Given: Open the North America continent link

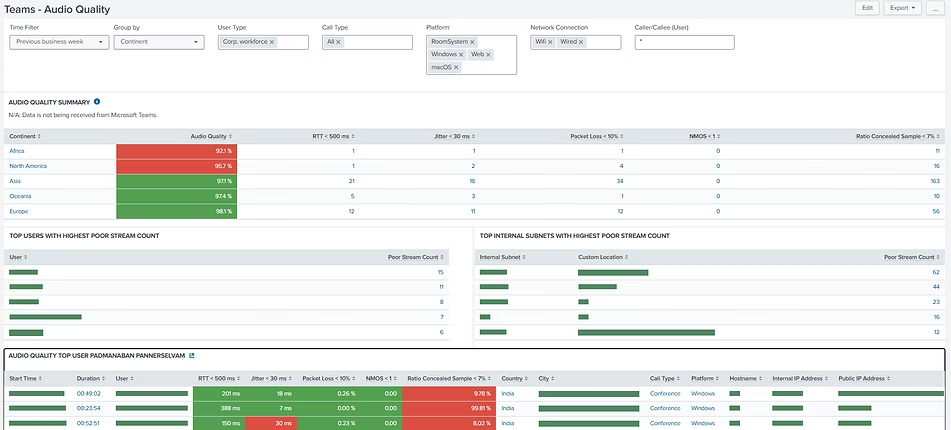Looking at the screenshot, I should point(29,166).
